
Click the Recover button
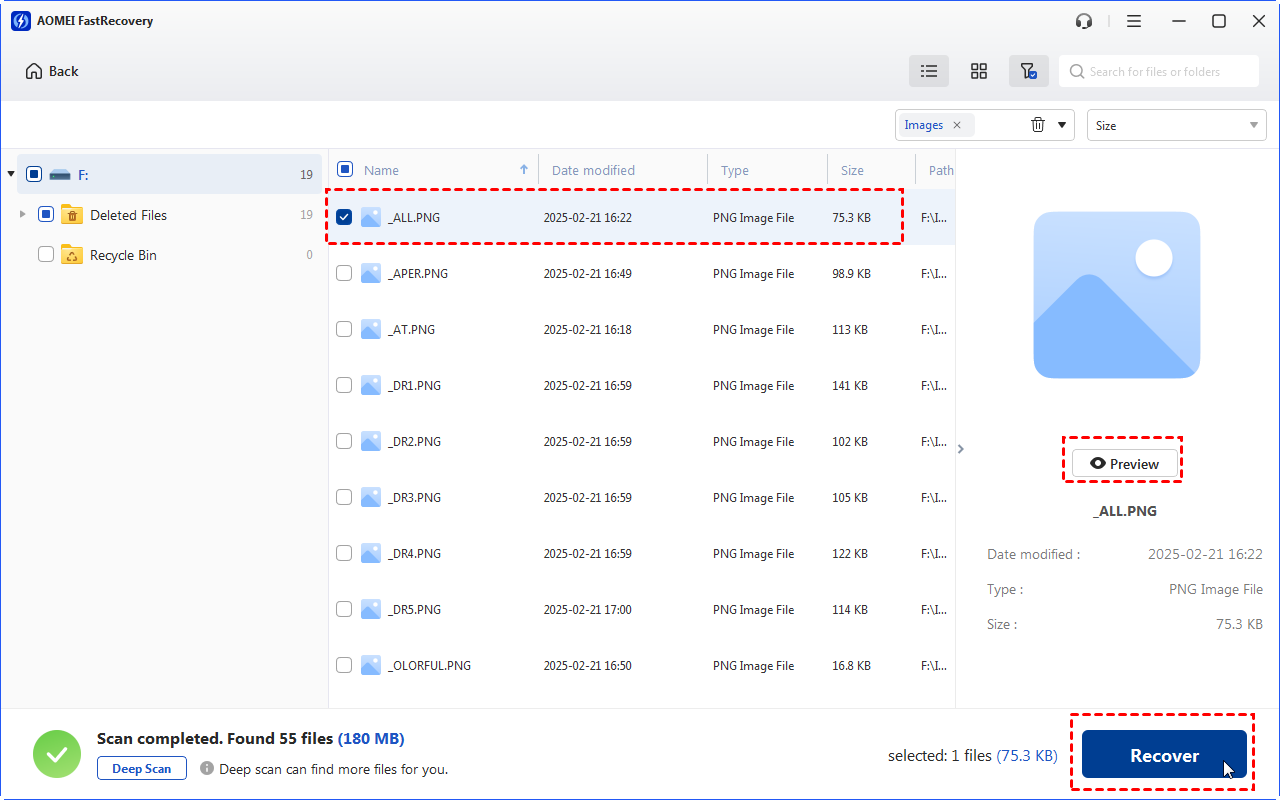pos(1164,755)
